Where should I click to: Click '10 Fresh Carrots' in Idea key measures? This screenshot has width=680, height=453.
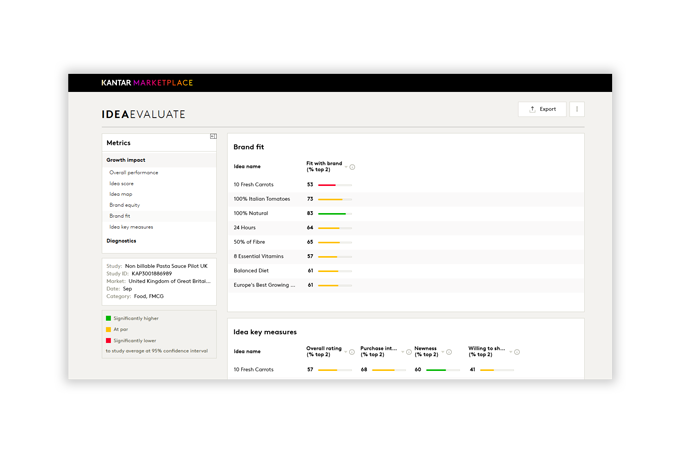(x=253, y=370)
